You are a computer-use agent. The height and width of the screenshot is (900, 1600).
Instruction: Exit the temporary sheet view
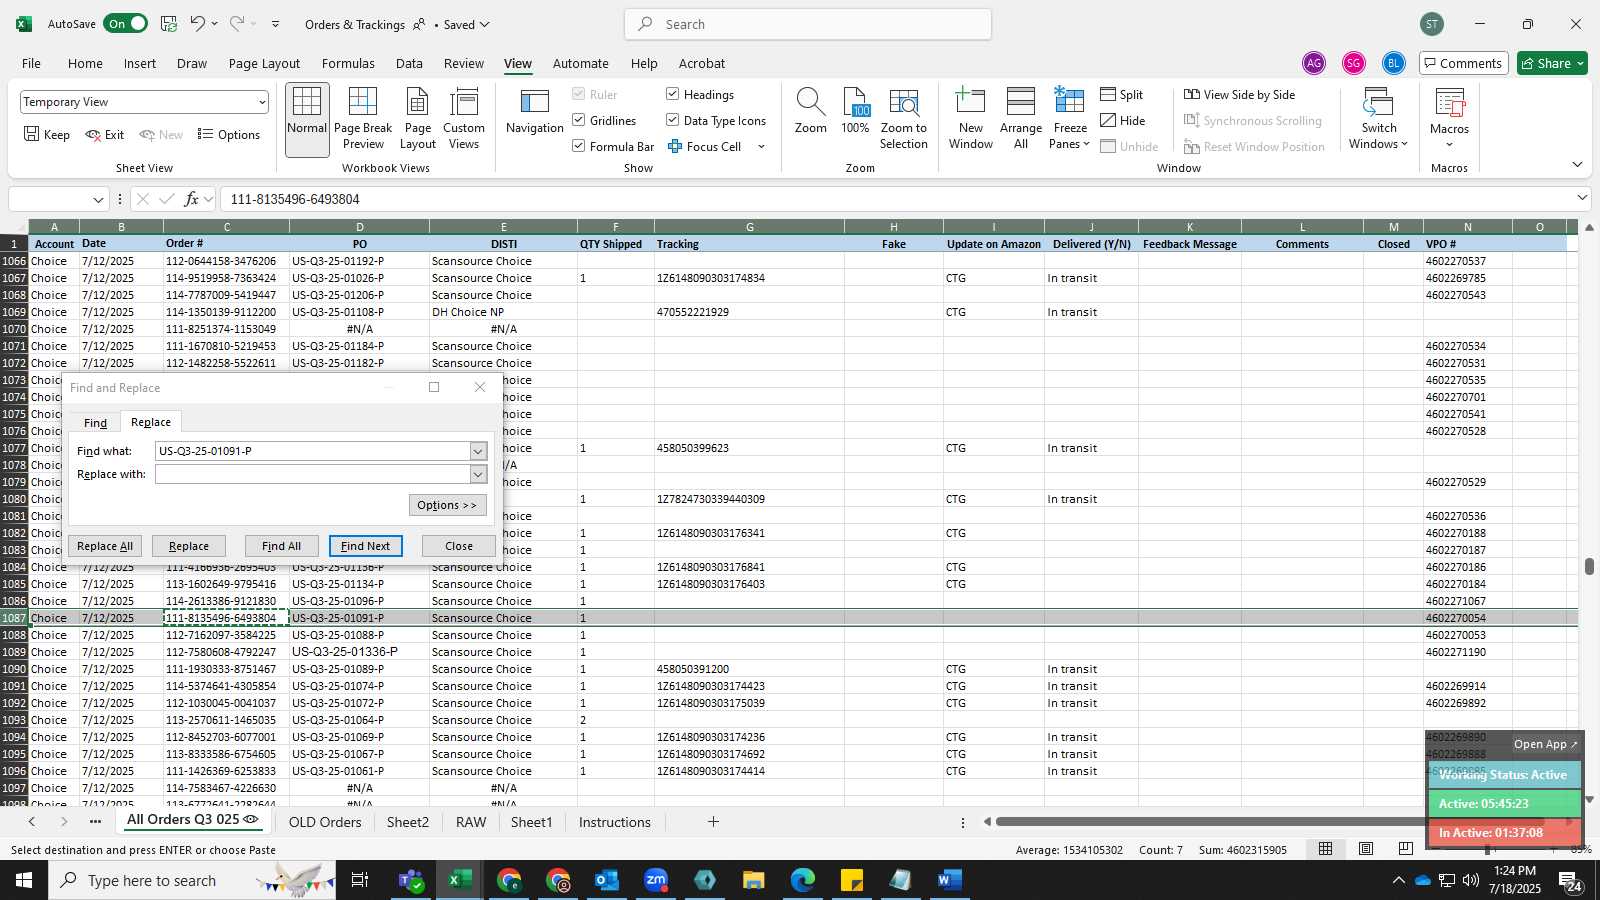(x=104, y=134)
